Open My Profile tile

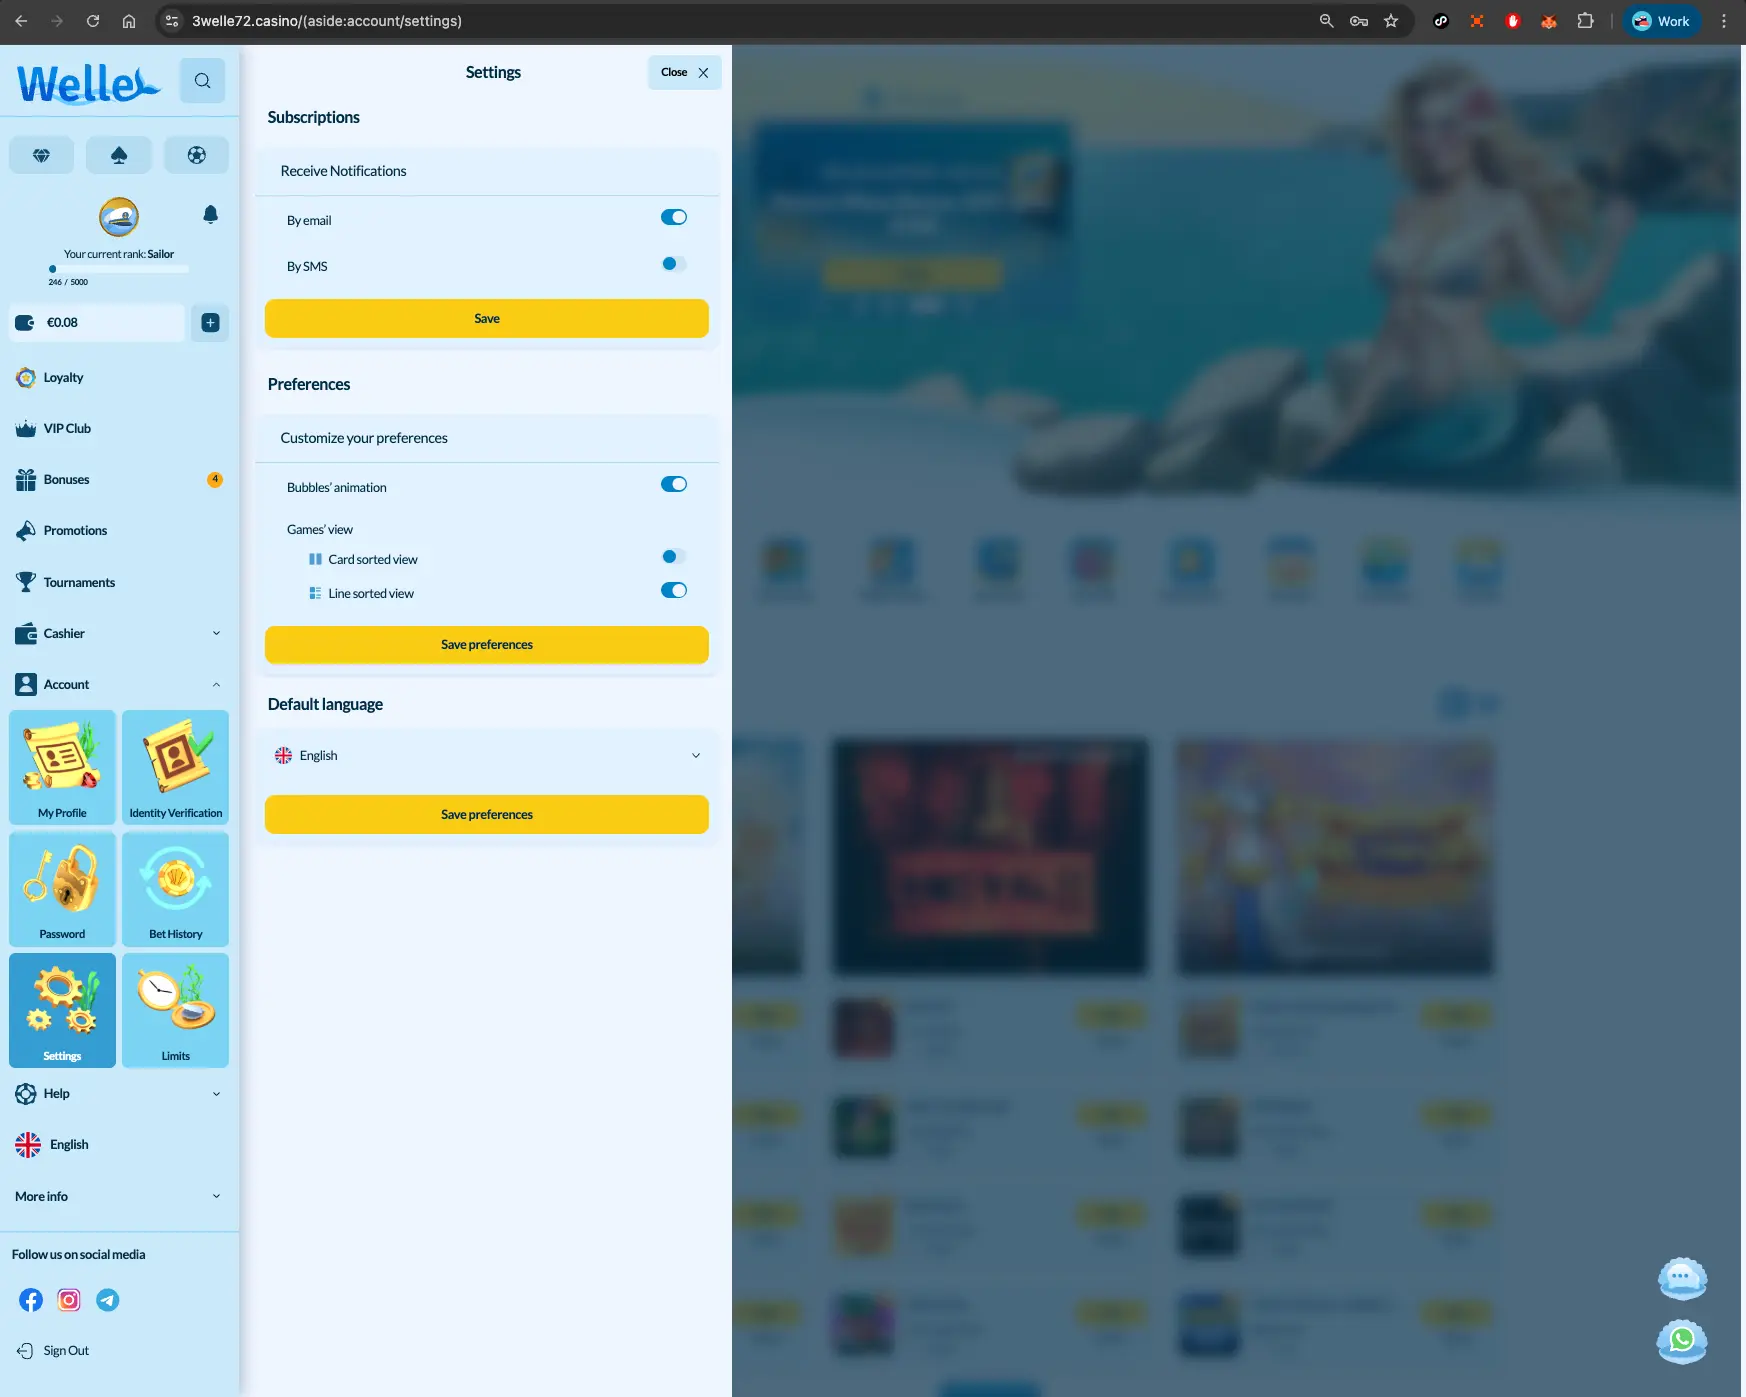62,768
